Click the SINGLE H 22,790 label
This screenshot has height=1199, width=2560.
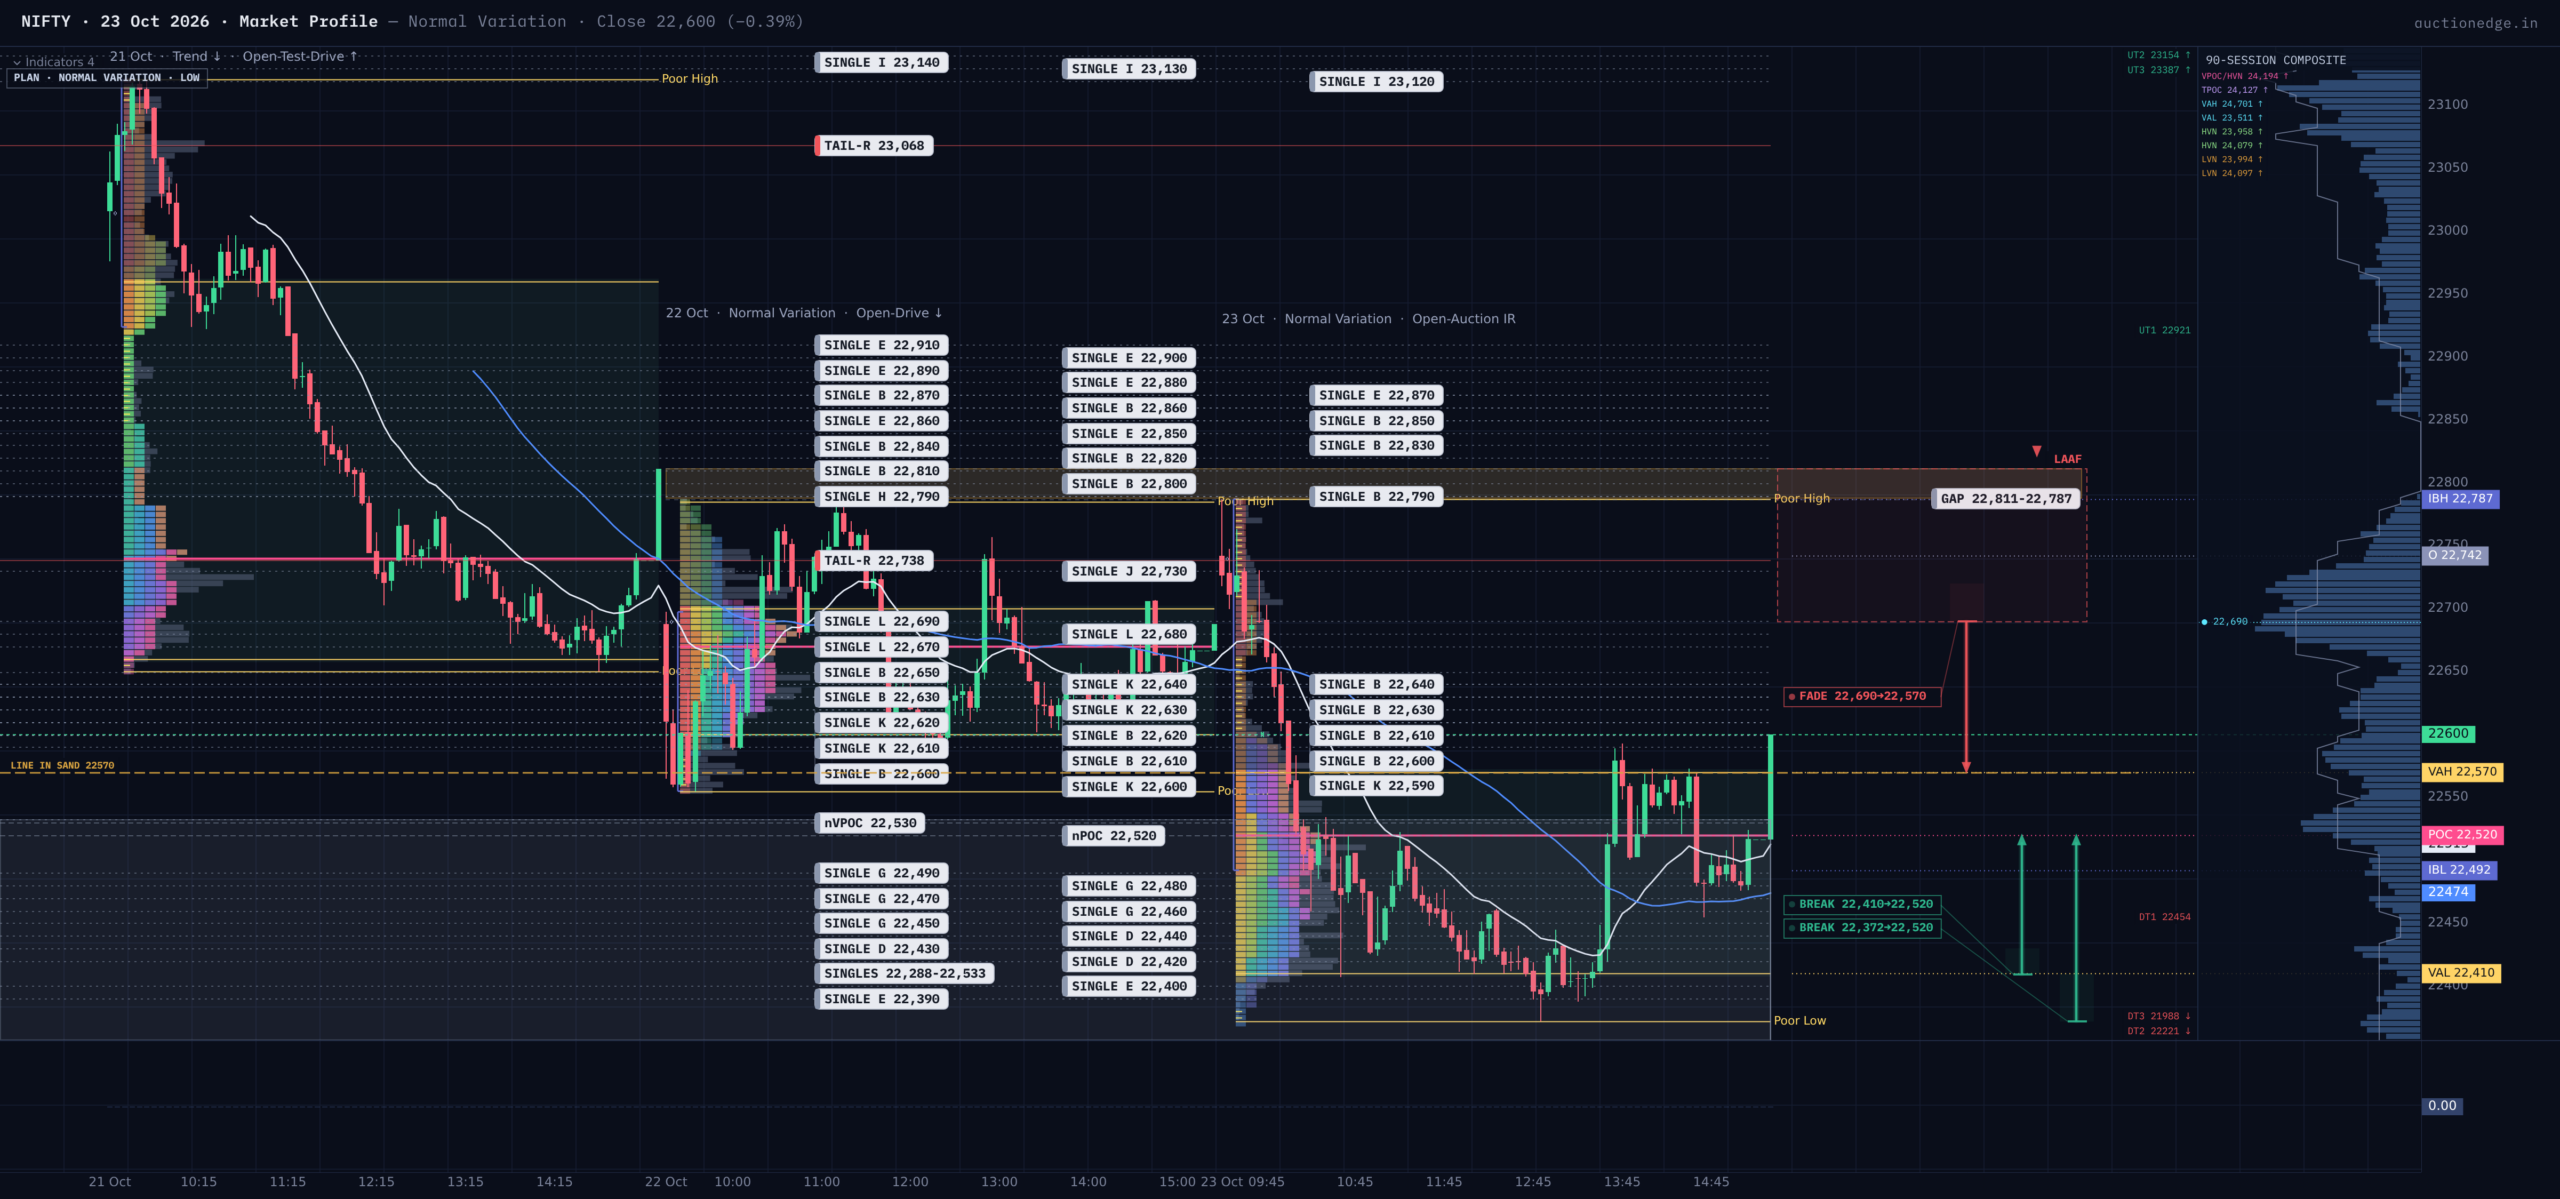tap(882, 497)
